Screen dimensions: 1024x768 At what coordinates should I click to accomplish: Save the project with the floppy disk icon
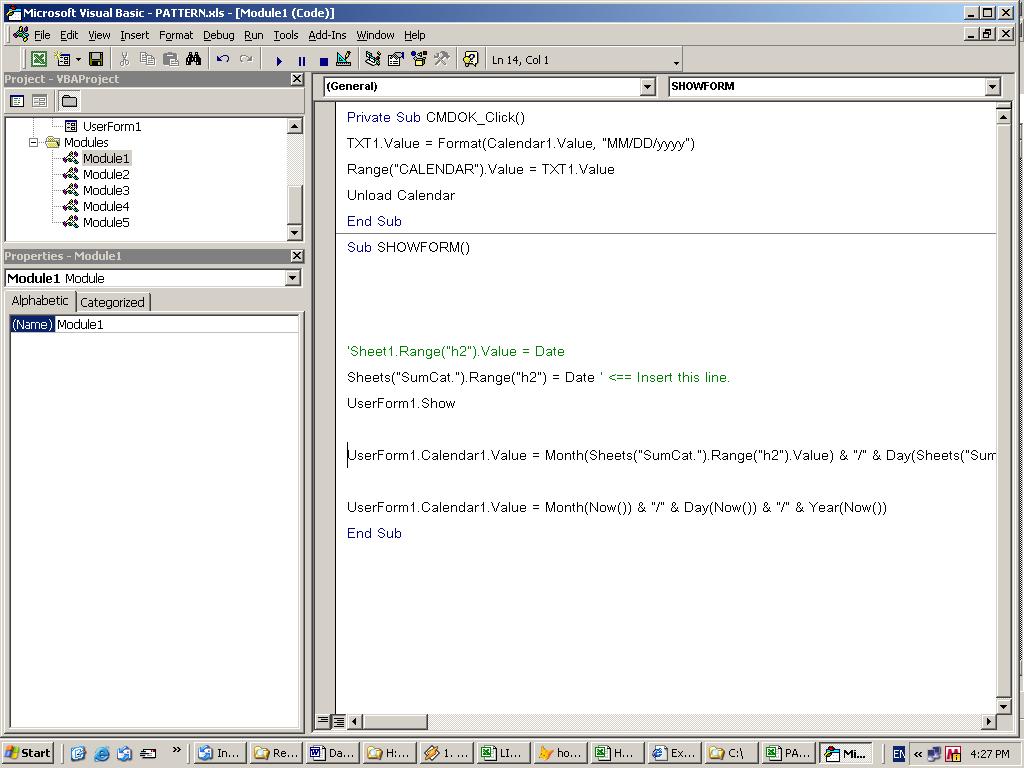(x=96, y=60)
